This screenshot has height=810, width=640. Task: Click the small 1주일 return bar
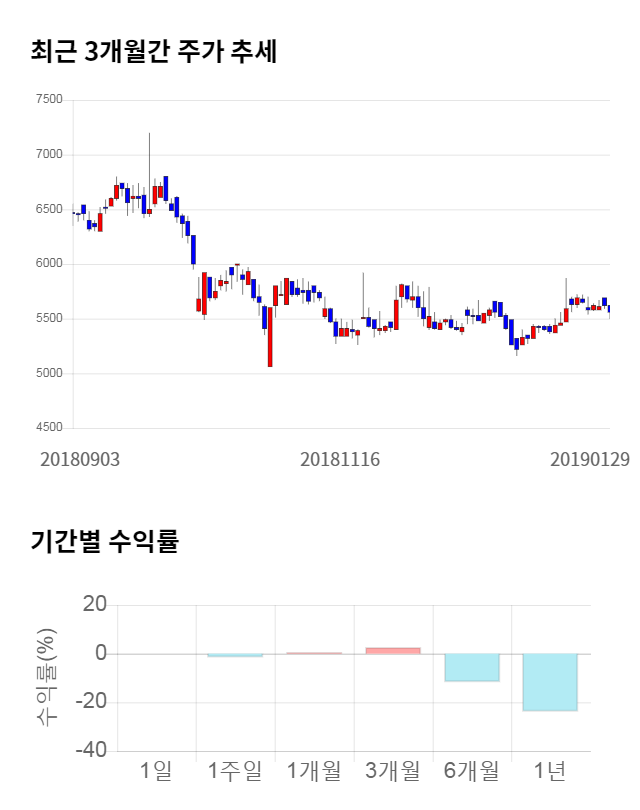coord(235,655)
